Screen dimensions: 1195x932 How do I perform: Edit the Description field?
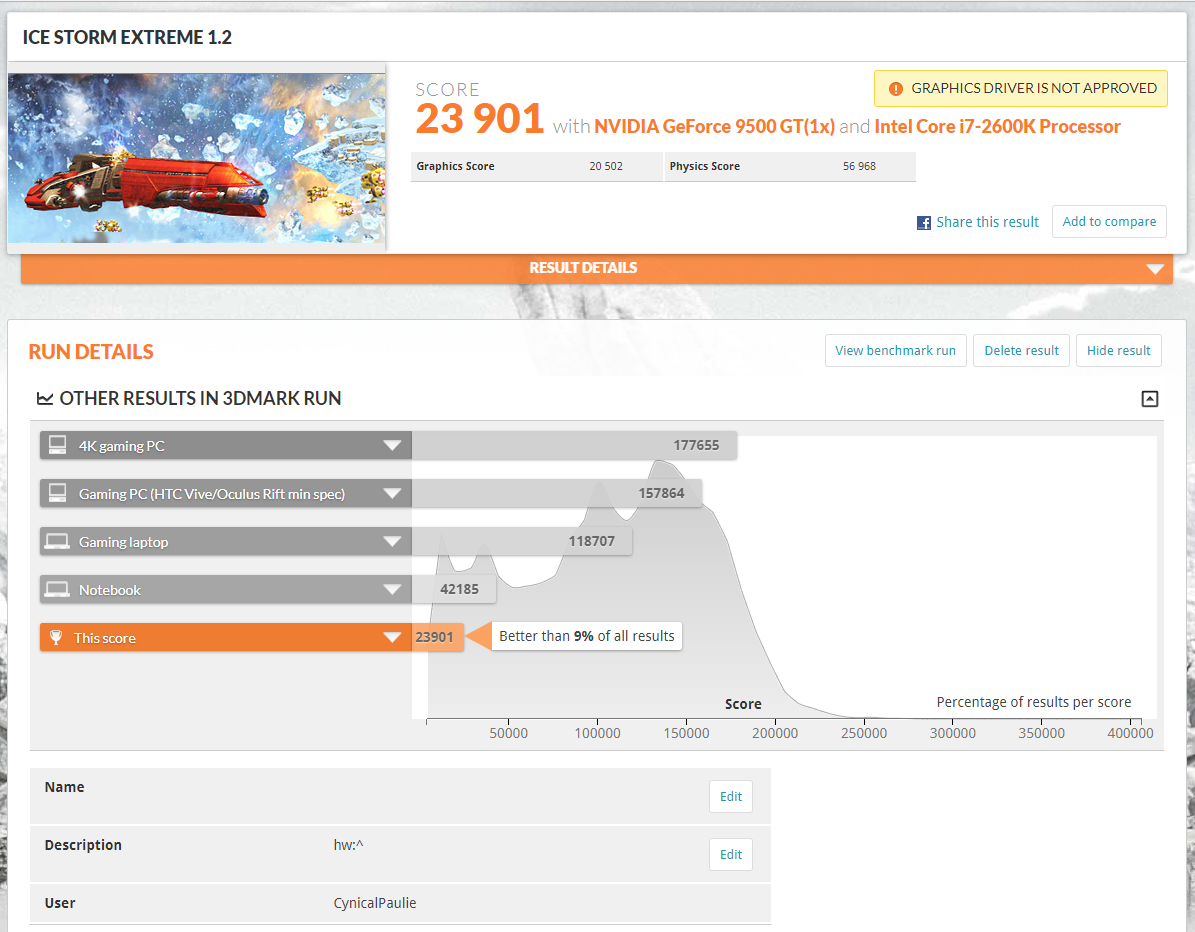[x=730, y=854]
